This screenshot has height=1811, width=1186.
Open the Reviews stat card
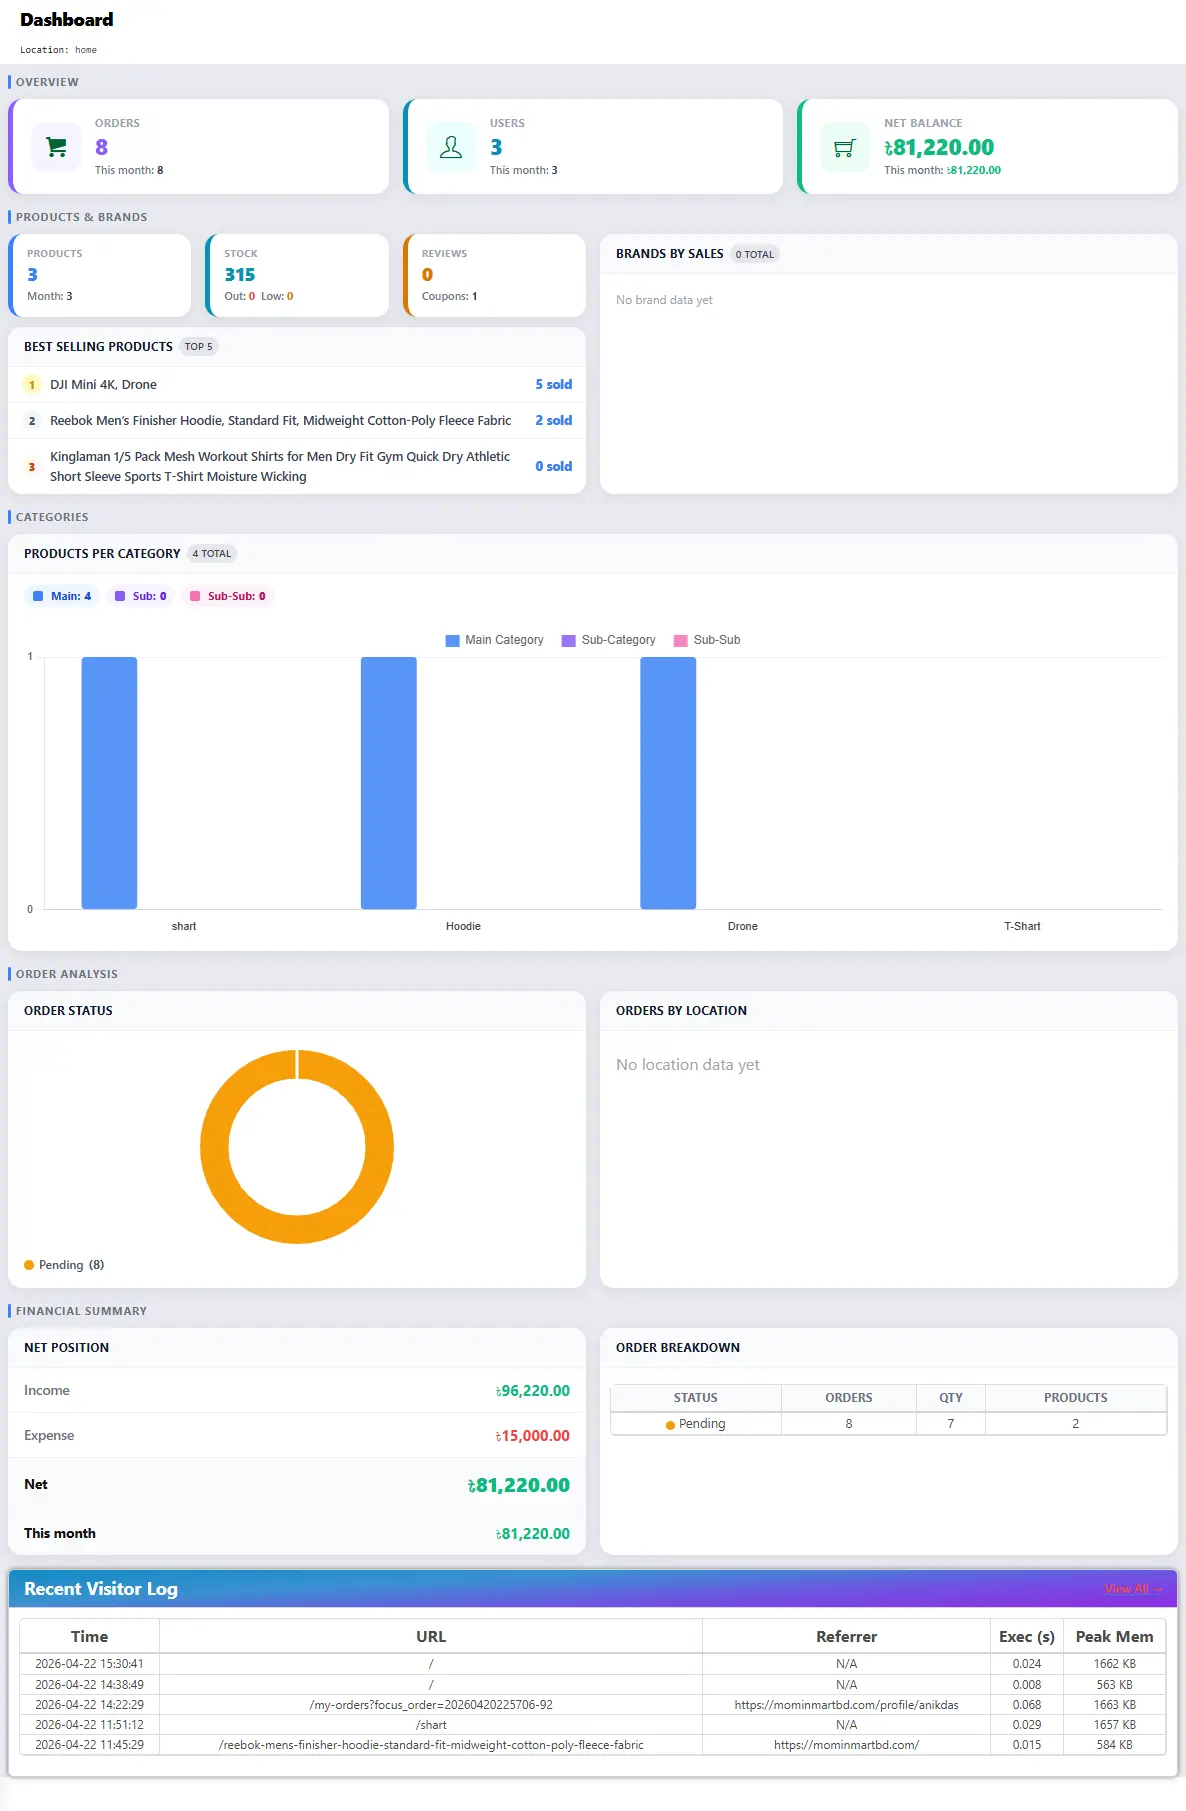click(x=494, y=275)
